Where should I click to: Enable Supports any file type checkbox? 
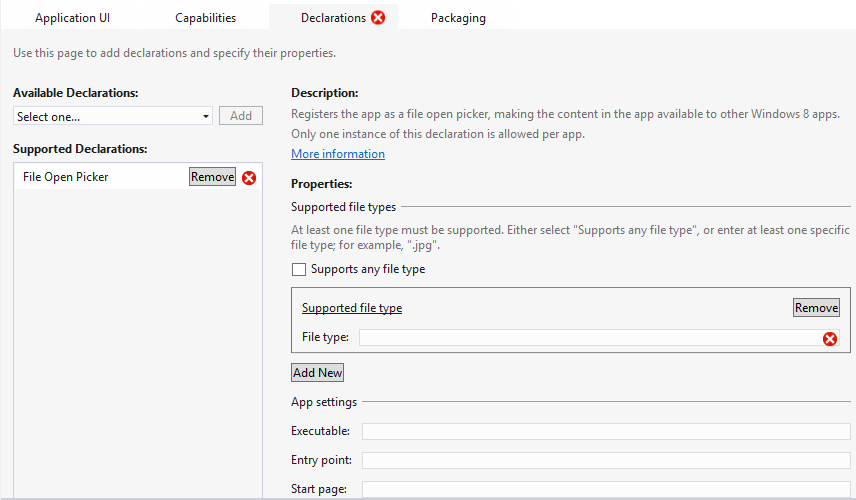tap(298, 270)
